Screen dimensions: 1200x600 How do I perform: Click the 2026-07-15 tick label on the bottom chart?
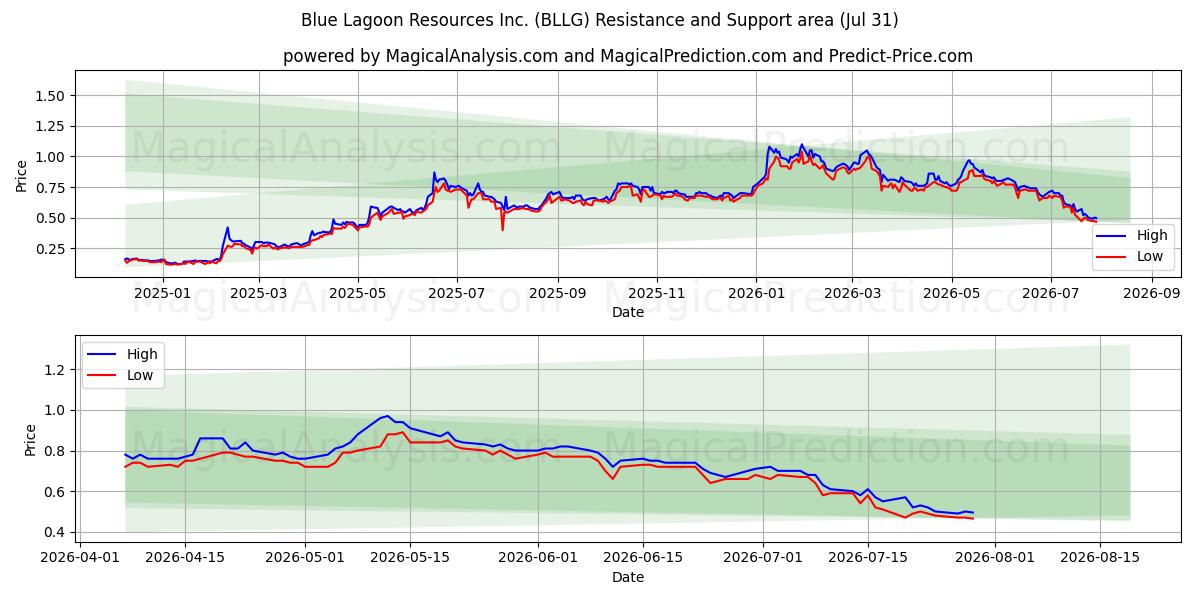coord(868,559)
